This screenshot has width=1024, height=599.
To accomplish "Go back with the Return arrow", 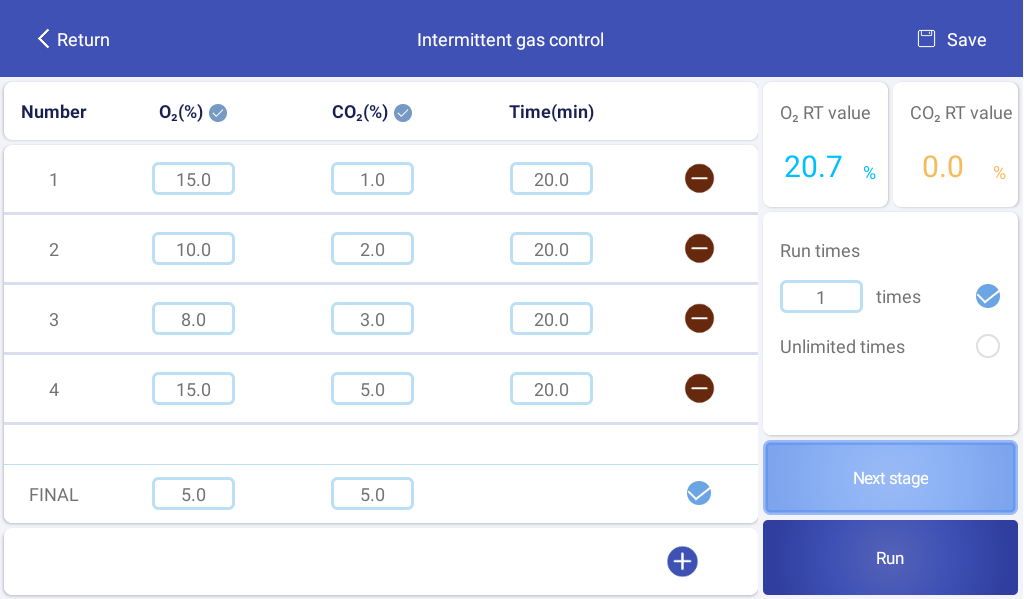I will [x=44, y=39].
